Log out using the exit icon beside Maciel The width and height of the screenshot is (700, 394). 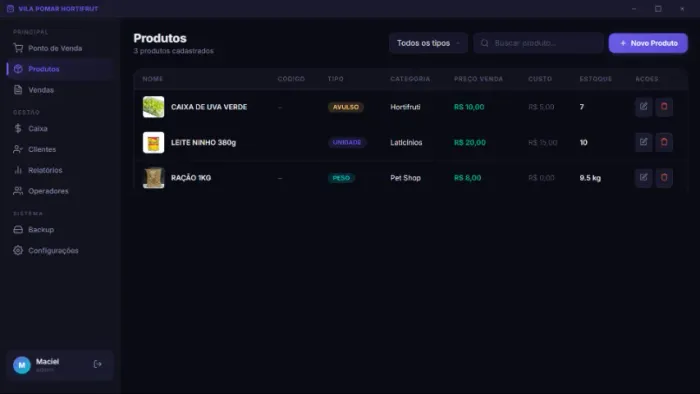click(97, 364)
